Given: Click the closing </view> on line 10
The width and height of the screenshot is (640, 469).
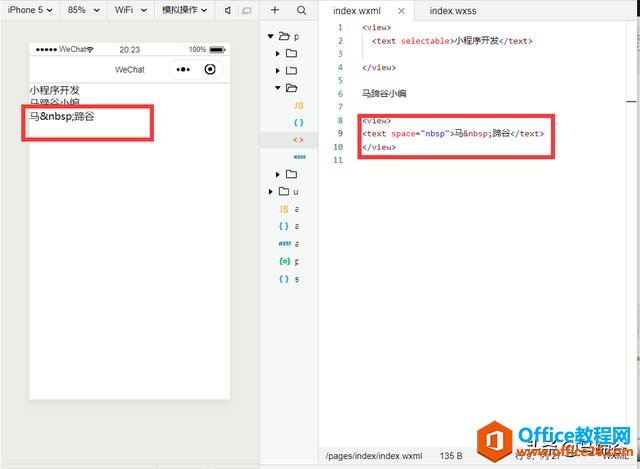Looking at the screenshot, I should 379,147.
